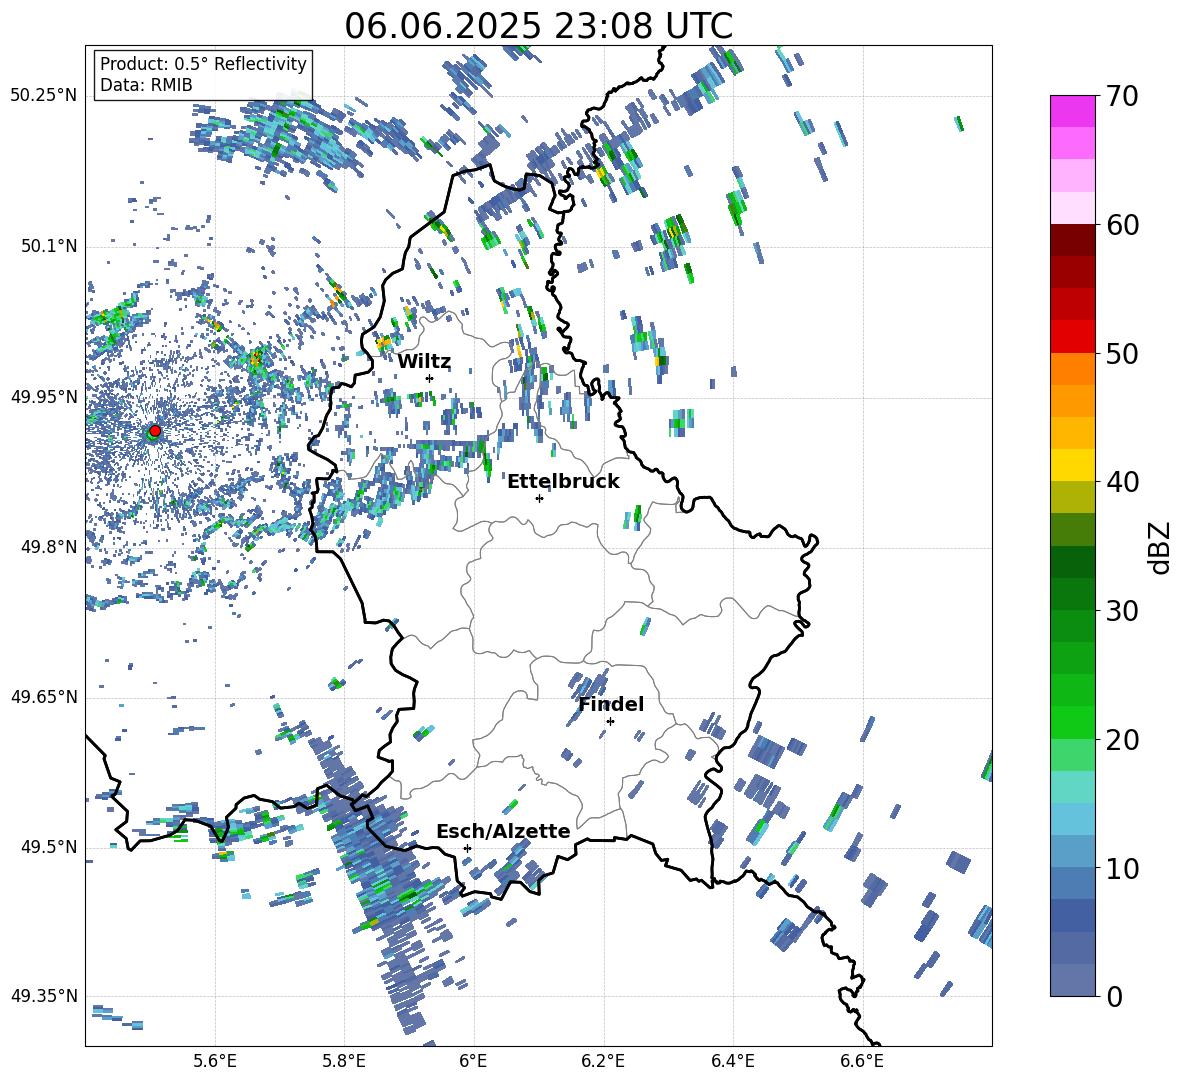Click the 6°E longitude label

pos(473,1061)
